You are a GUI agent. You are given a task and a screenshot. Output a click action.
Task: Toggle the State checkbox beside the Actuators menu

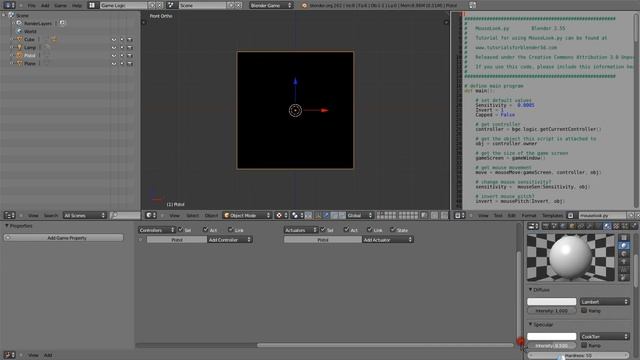pyautogui.click(x=393, y=230)
